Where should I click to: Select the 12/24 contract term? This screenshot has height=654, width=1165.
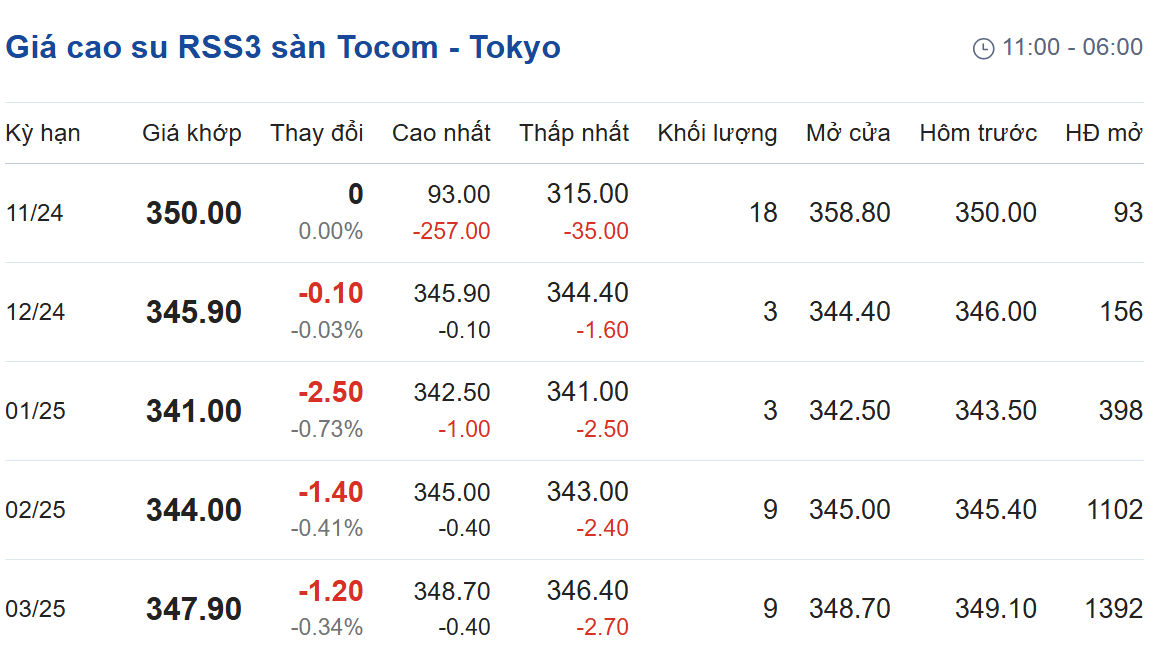click(x=35, y=311)
